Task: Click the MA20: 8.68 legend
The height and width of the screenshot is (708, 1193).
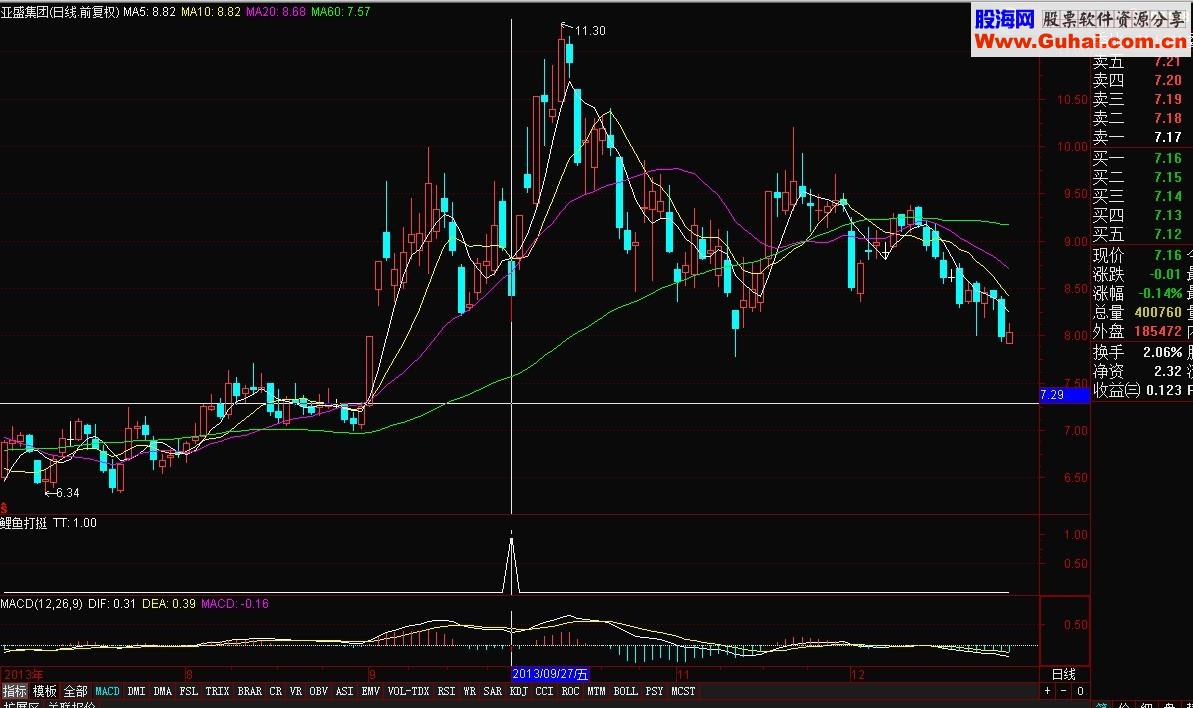Action: coord(275,11)
